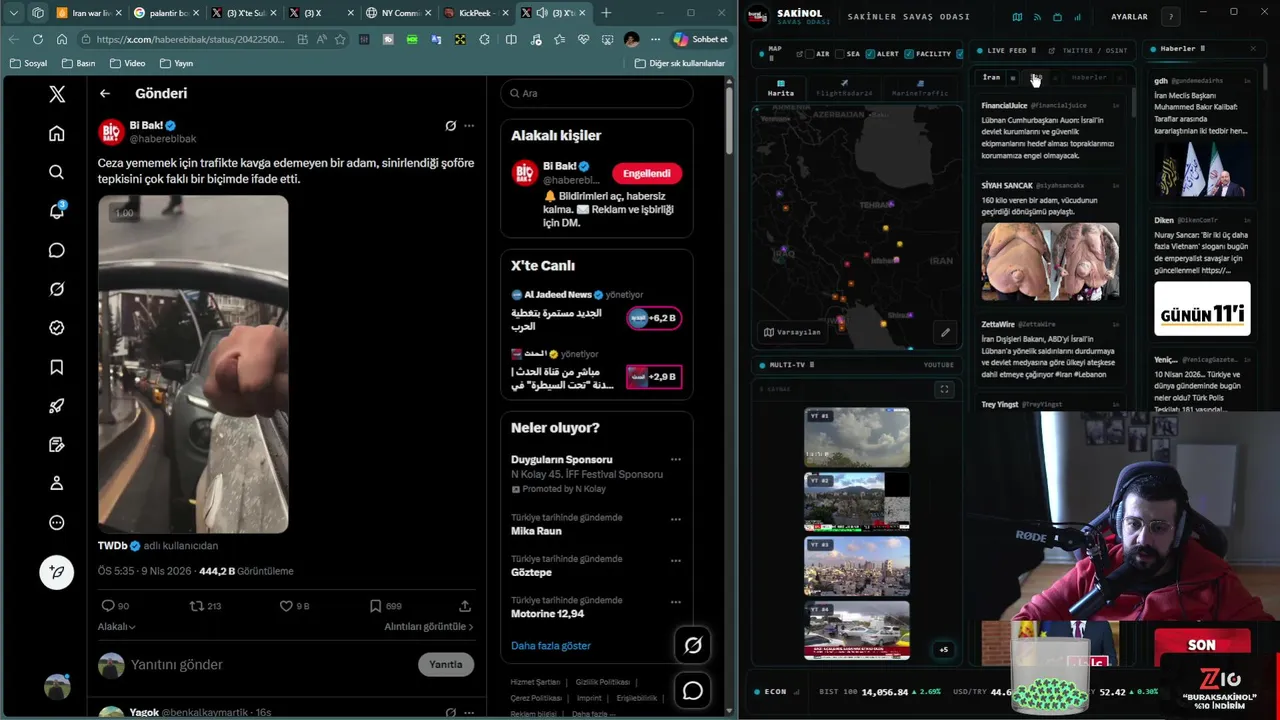
Task: Click the Grok icon next to the Bi Bak! post menu
Action: click(x=451, y=126)
